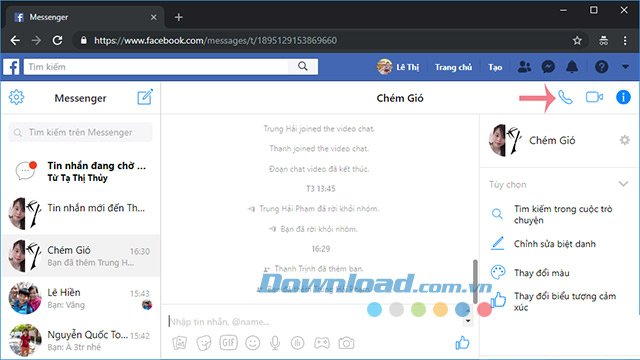Create a poll icon in composer
The width and height of the screenshot is (640, 360).
coord(298,343)
